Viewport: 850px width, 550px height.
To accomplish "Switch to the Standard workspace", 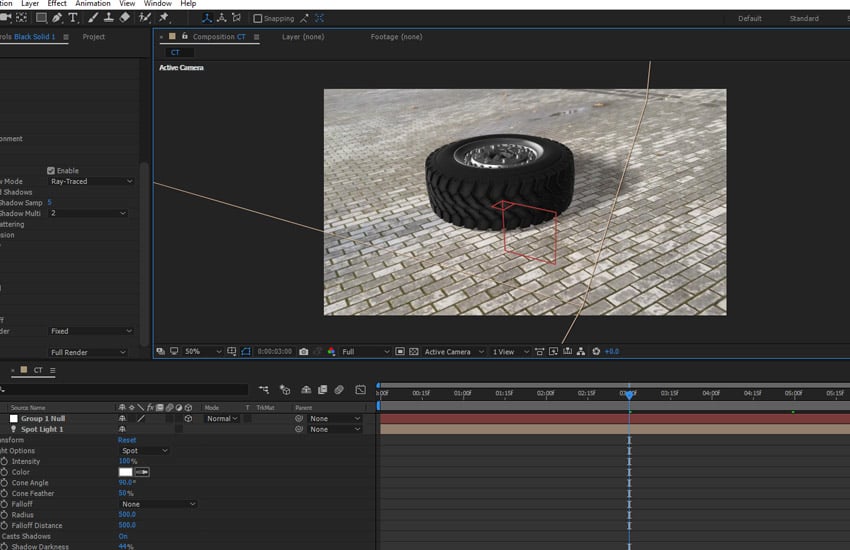I will tap(804, 18).
